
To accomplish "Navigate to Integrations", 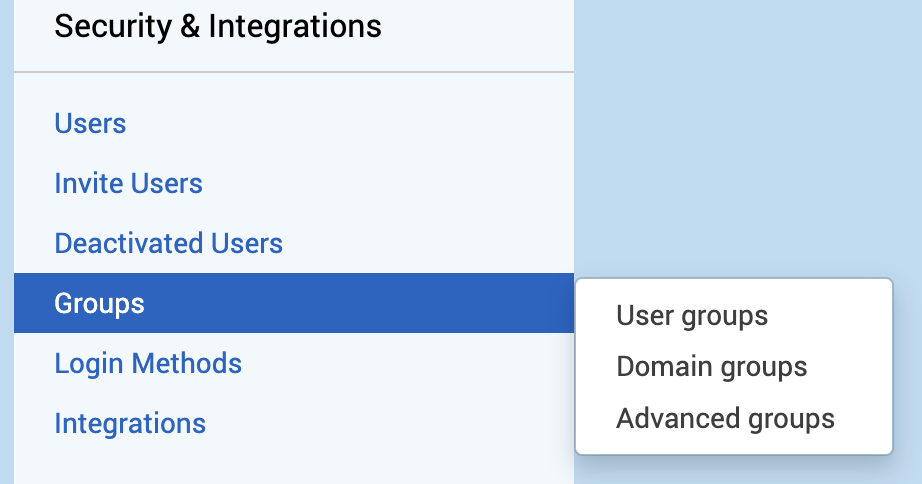I will point(130,423).
